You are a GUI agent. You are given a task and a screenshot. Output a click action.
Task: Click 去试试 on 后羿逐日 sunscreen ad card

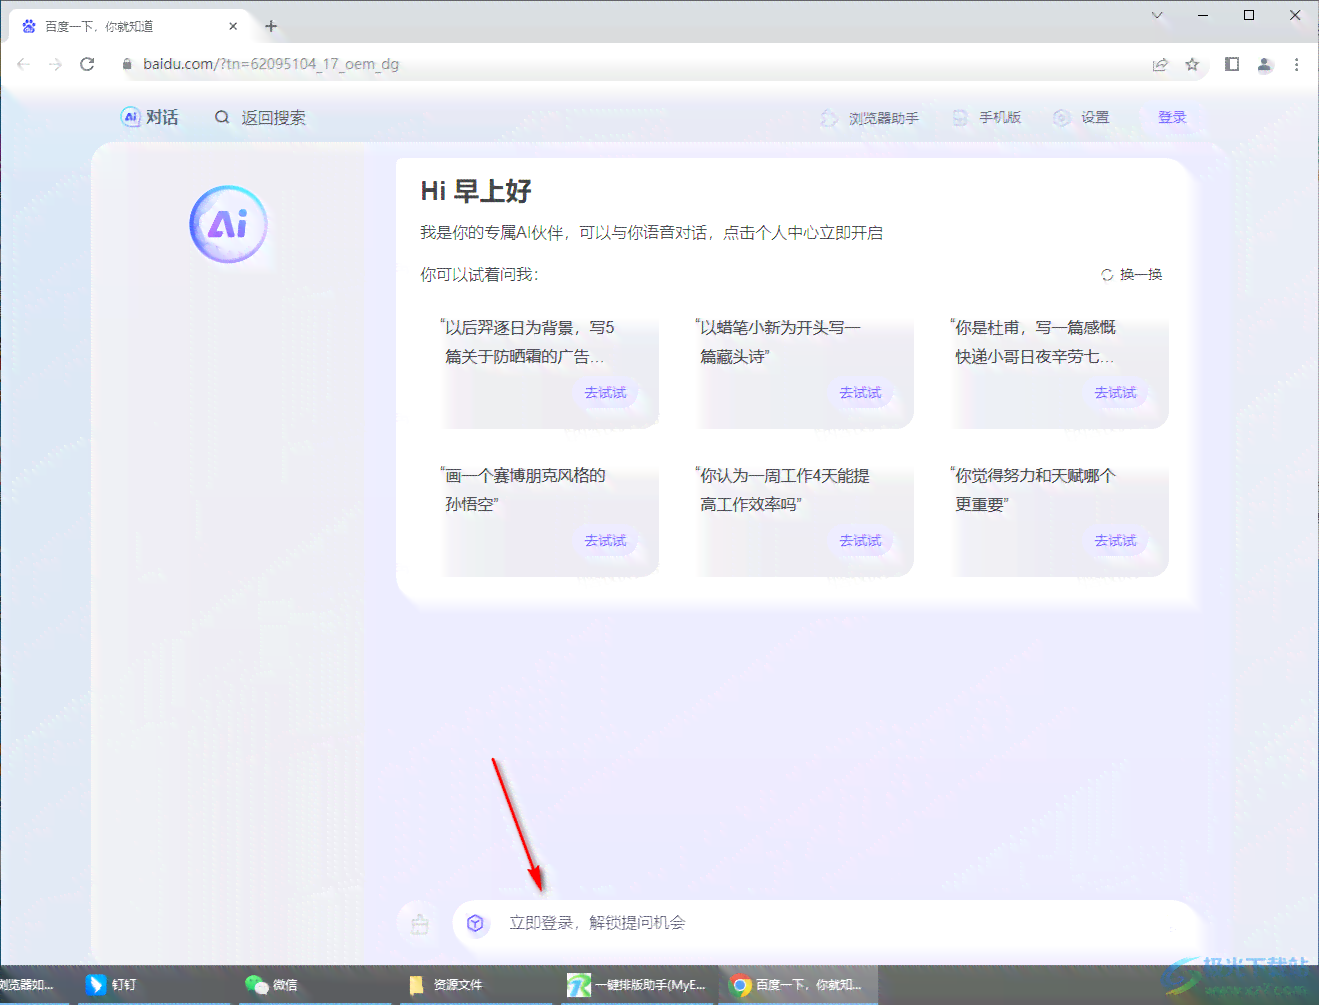click(605, 393)
